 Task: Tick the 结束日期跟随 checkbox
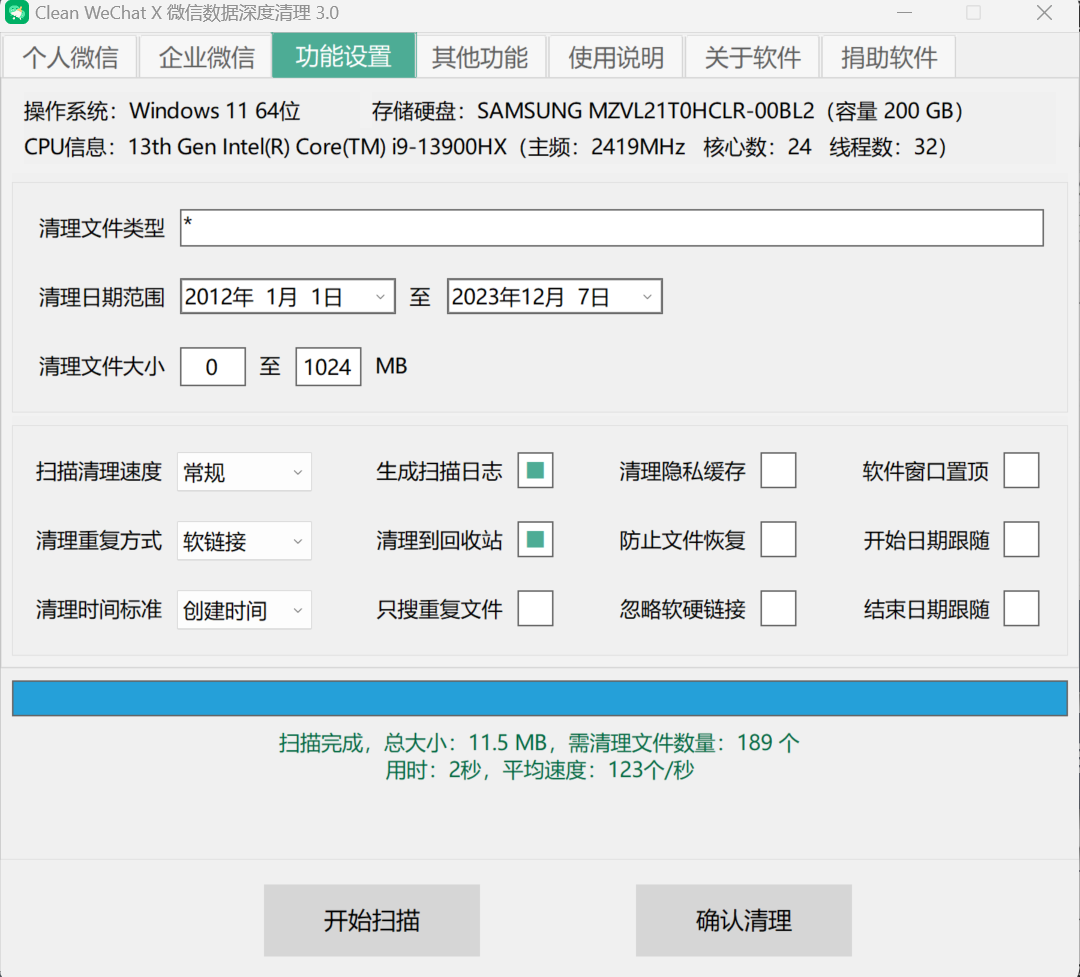pyautogui.click(x=1021, y=608)
